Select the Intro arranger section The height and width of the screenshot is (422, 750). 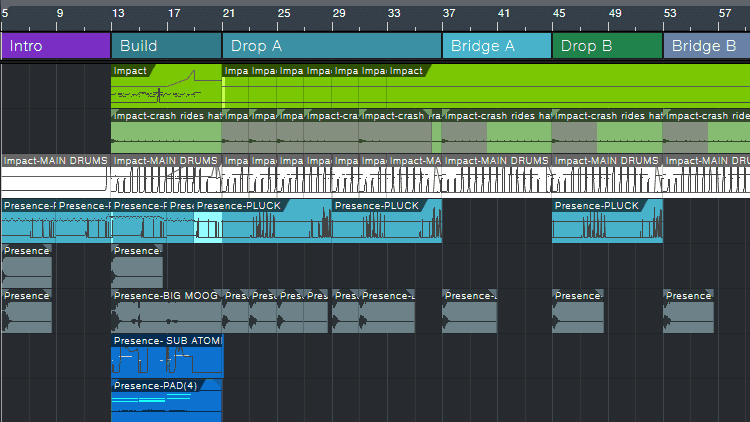click(x=56, y=46)
